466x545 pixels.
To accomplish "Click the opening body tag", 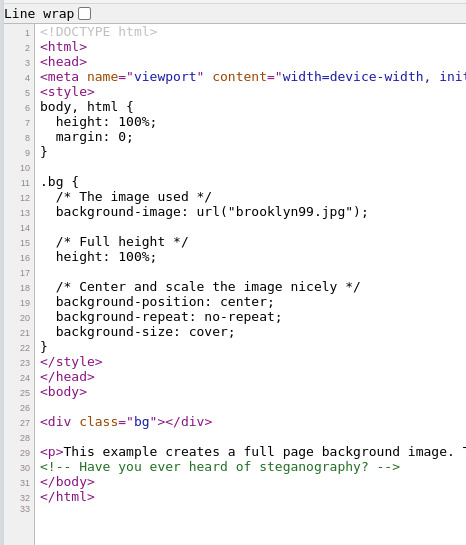I will 63,392.
